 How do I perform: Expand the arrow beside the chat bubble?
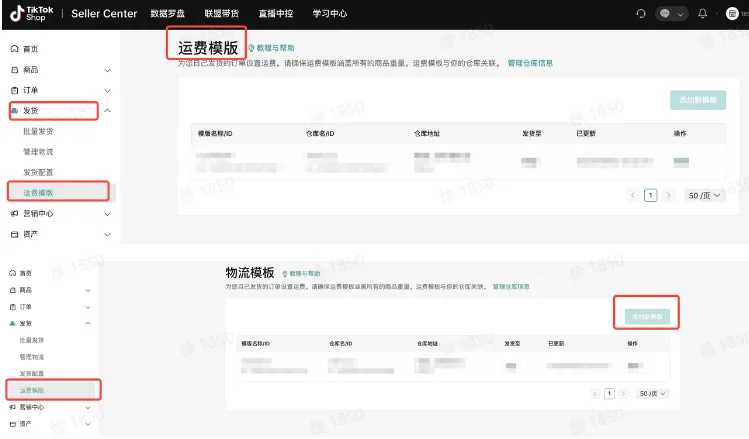(680, 14)
